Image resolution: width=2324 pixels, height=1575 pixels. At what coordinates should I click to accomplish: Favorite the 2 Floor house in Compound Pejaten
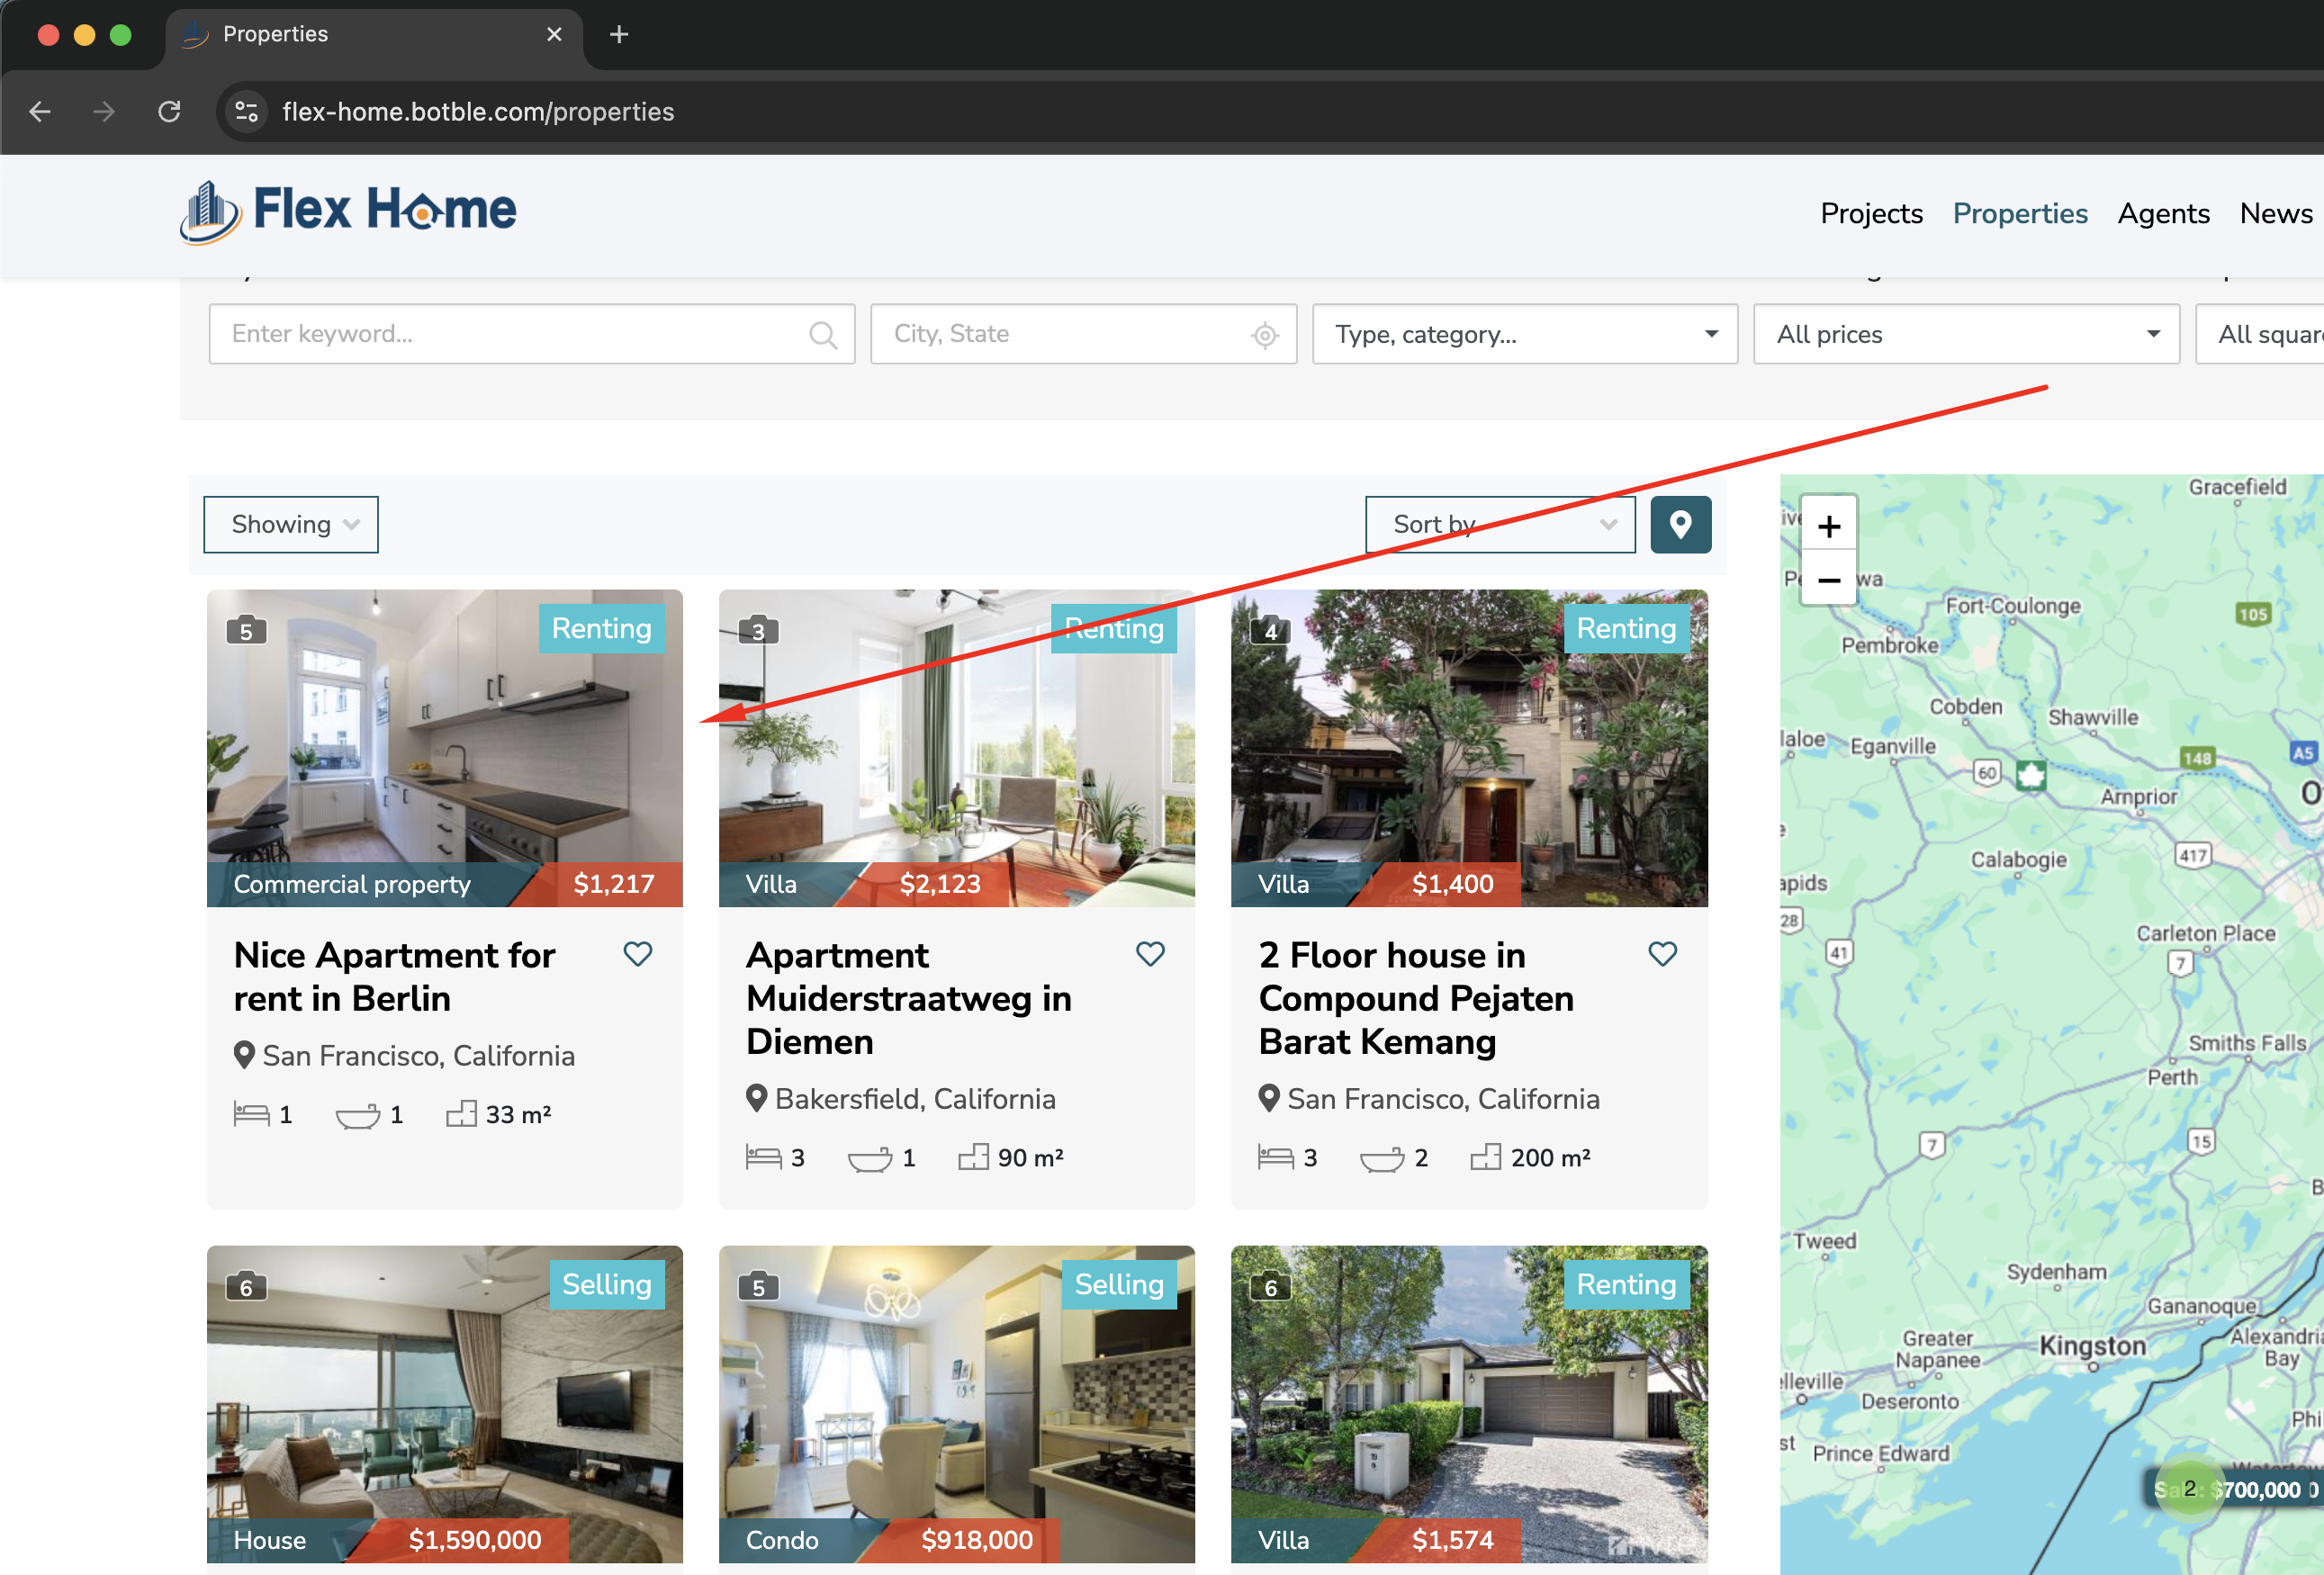coord(1662,954)
